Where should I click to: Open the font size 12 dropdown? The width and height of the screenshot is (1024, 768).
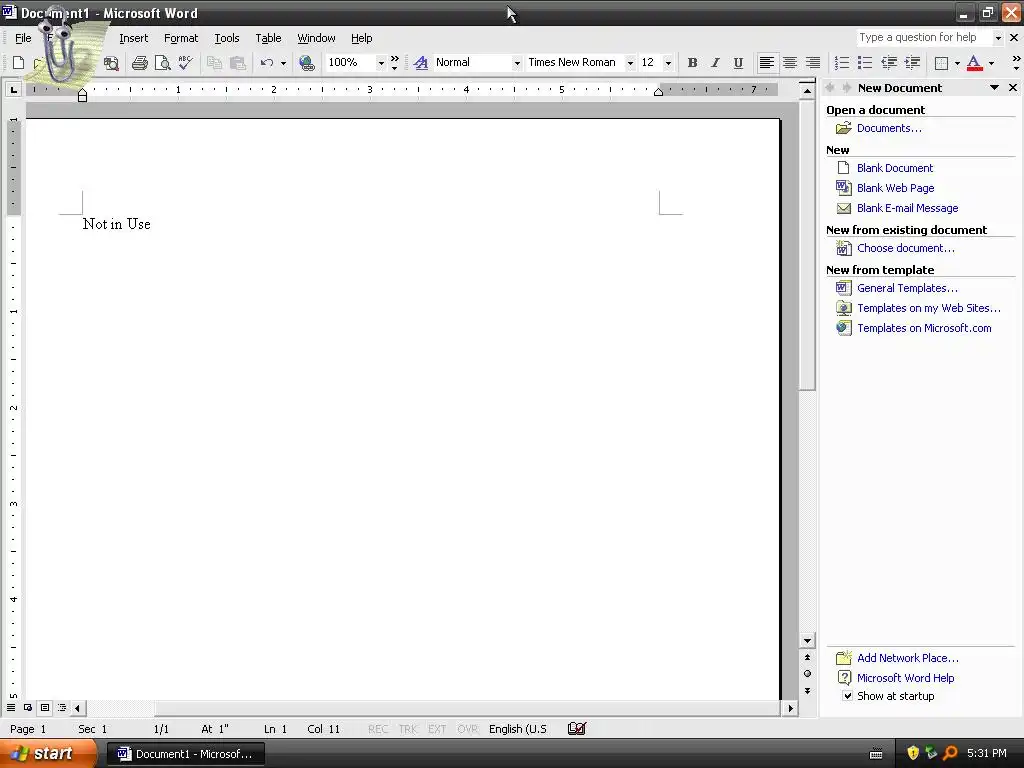(x=667, y=63)
